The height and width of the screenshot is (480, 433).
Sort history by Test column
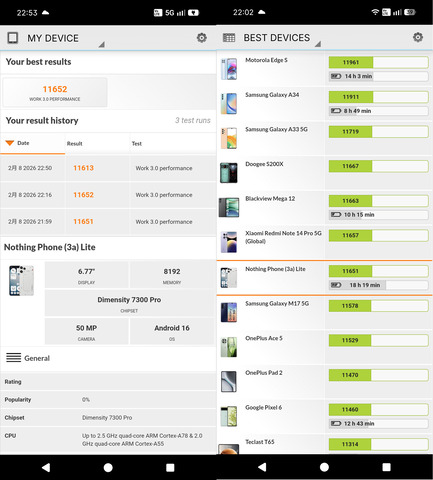137,144
